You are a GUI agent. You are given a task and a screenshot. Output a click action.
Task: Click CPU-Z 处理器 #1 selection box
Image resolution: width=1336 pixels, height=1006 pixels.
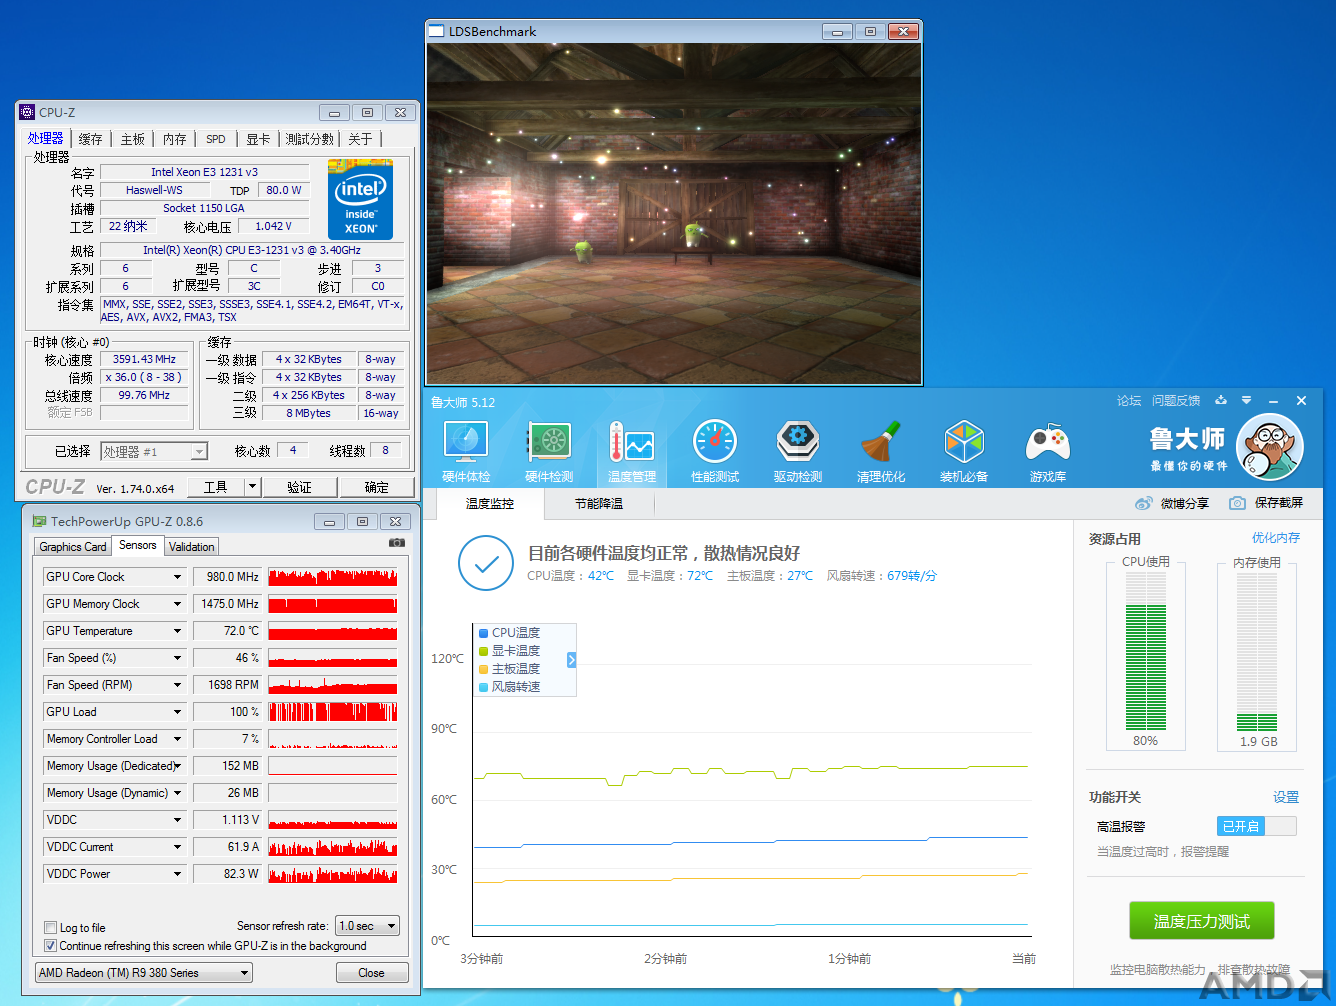pos(154,452)
